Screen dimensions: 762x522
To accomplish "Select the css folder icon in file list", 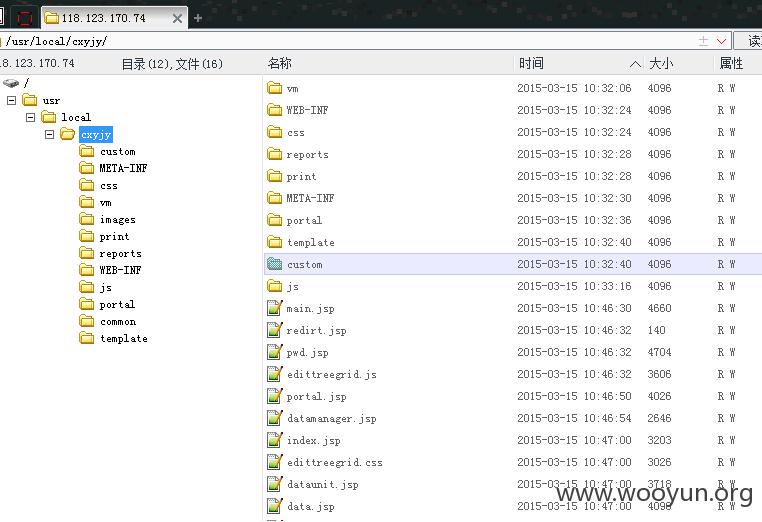I will [x=275, y=132].
